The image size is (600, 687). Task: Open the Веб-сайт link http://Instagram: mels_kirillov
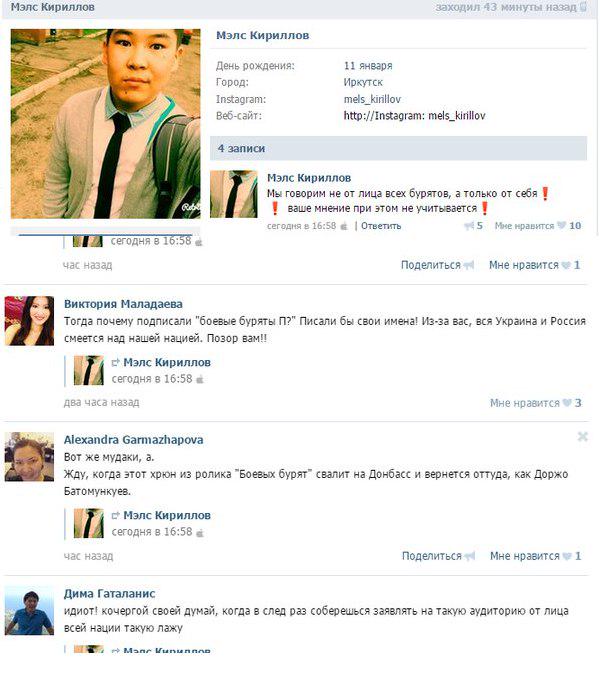[414, 116]
